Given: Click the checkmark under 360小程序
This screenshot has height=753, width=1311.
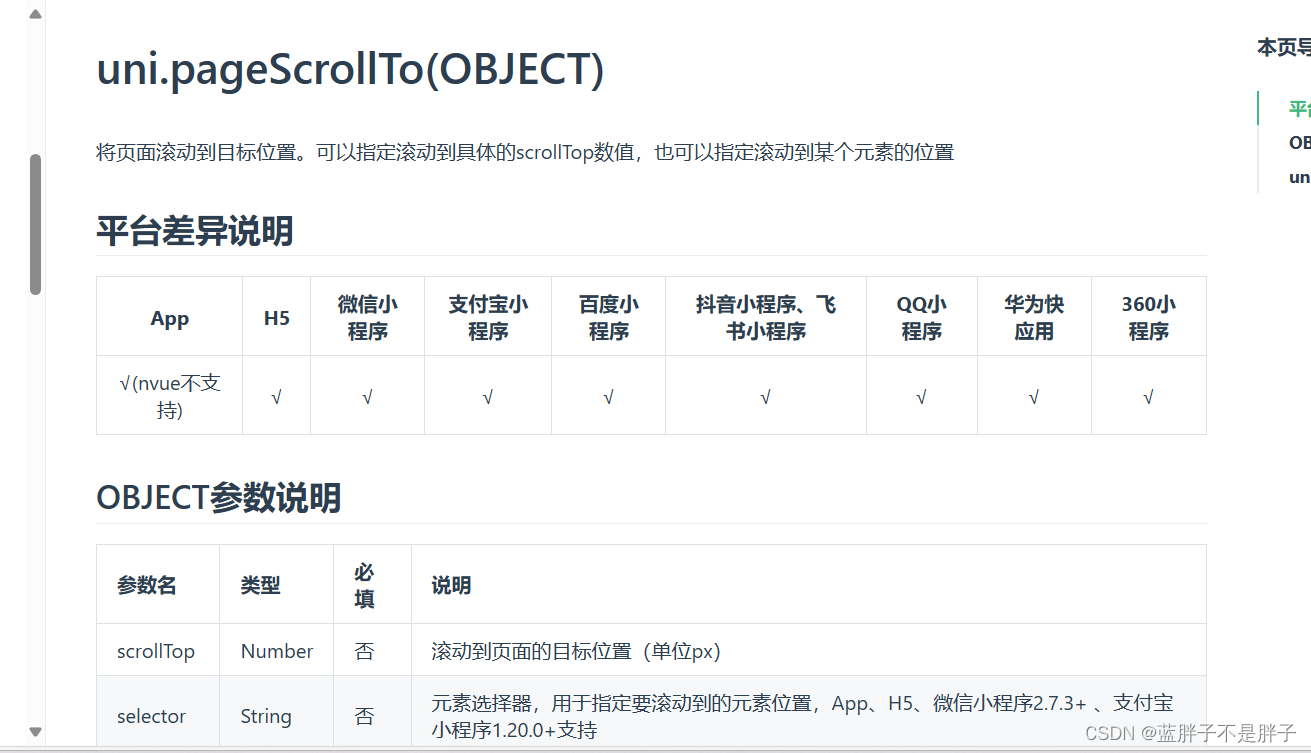Looking at the screenshot, I should (x=1149, y=397).
